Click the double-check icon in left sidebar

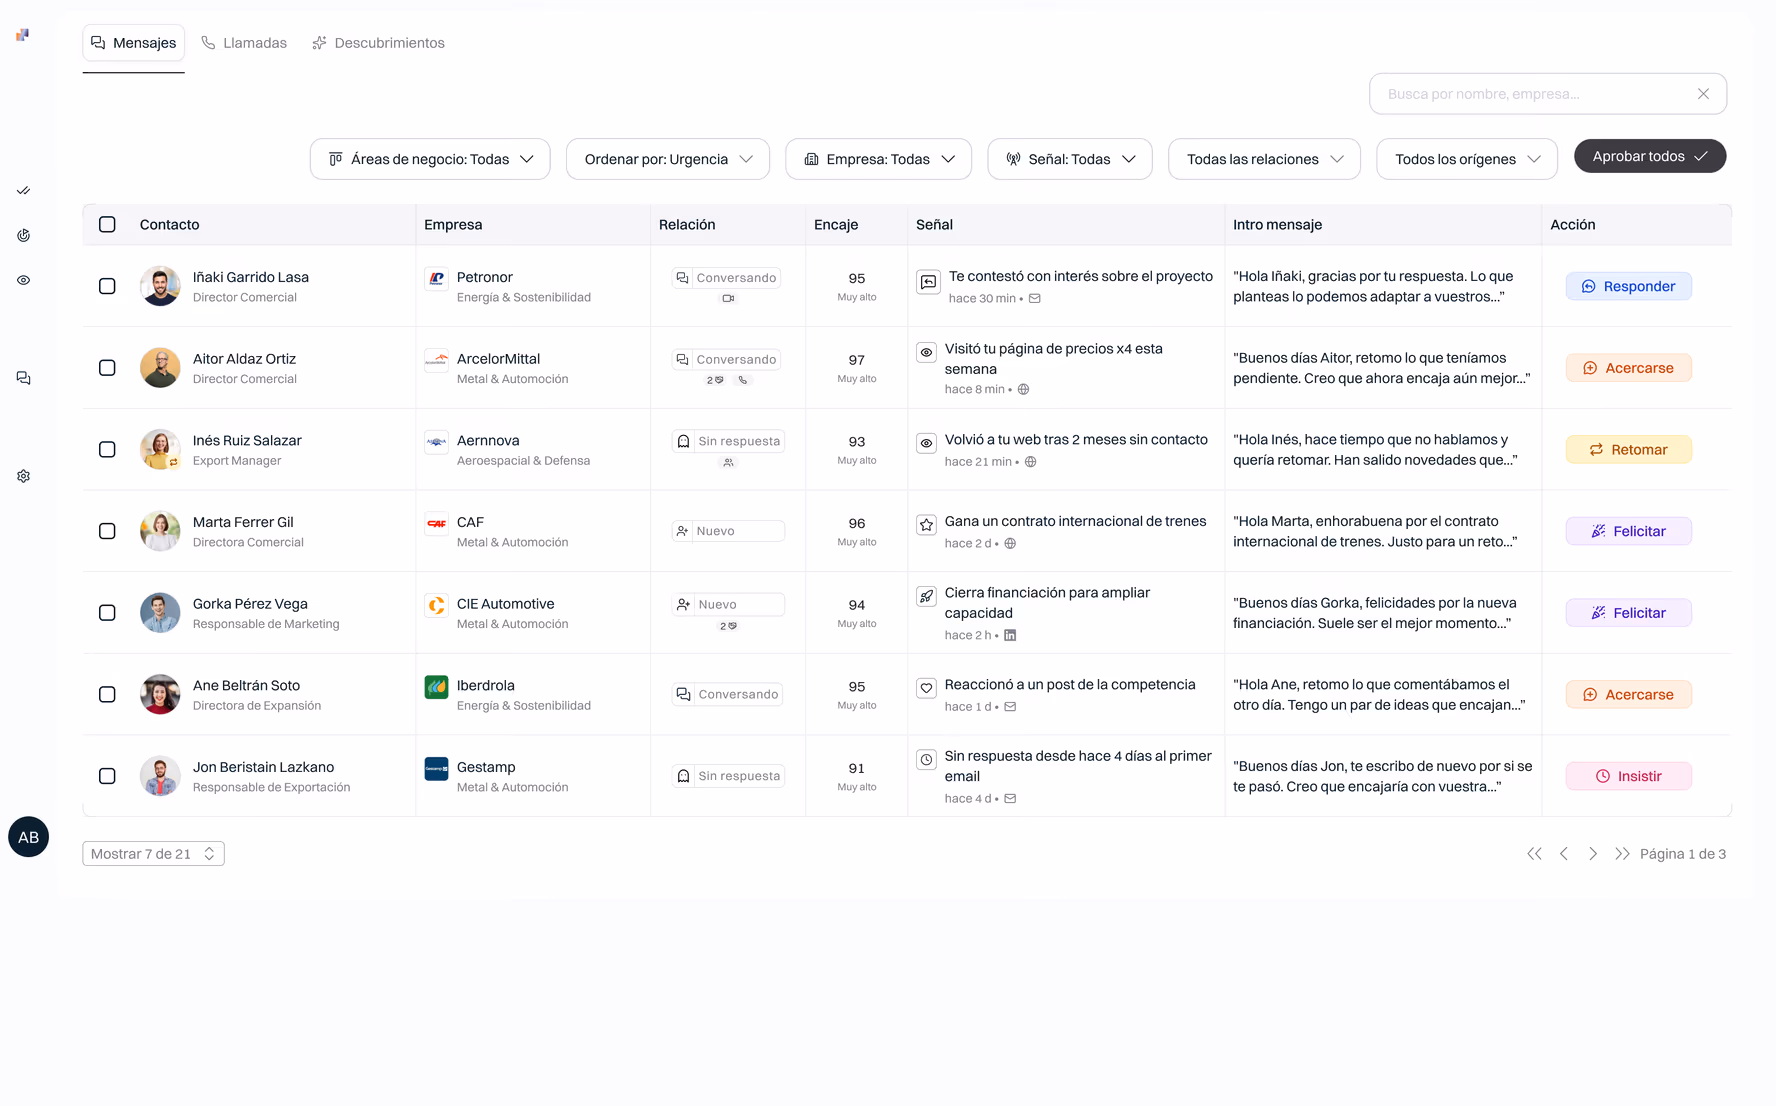click(x=23, y=190)
